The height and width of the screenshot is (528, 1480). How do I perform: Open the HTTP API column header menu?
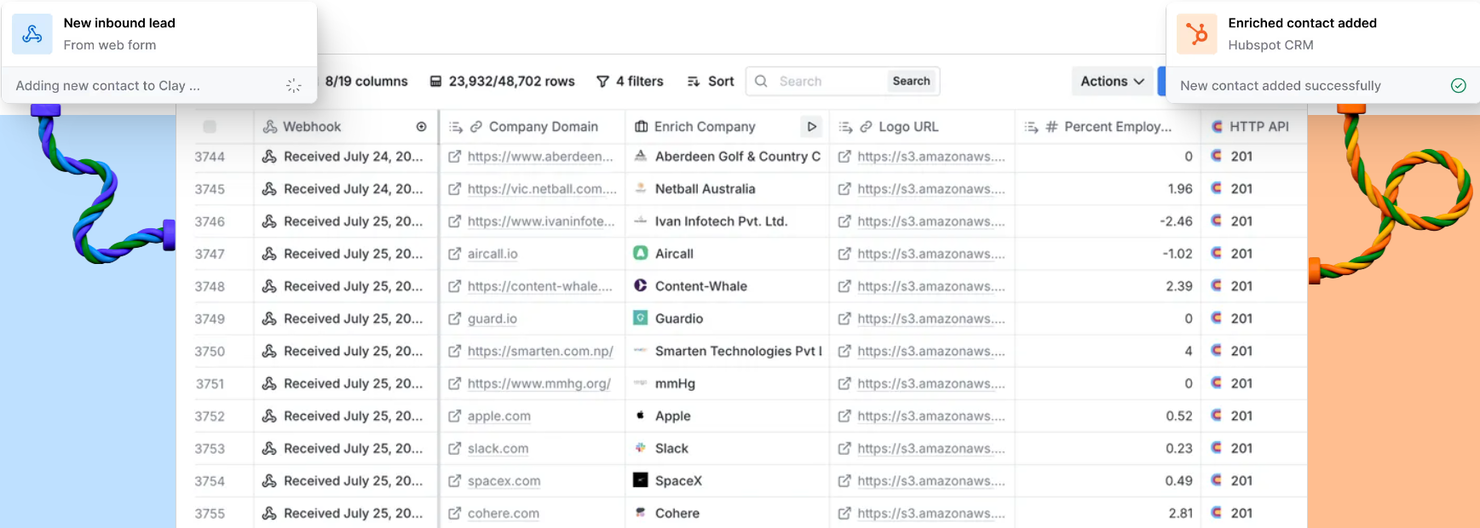(1254, 127)
